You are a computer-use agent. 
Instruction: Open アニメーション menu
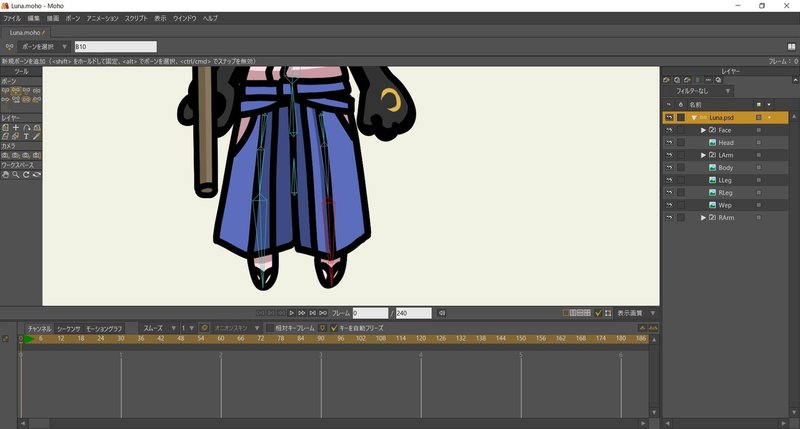(x=102, y=18)
